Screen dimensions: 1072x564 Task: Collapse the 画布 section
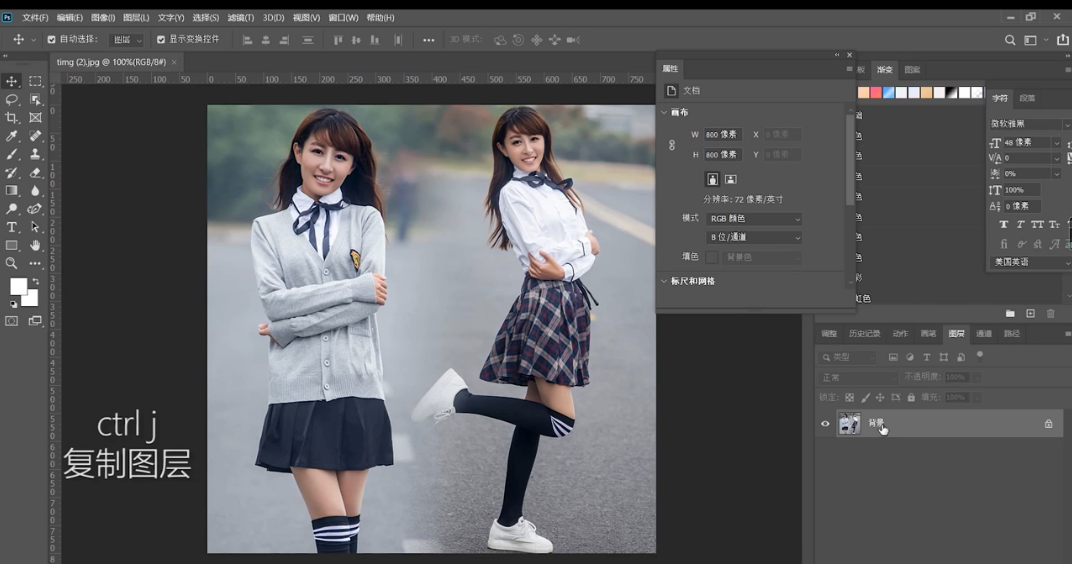(664, 112)
